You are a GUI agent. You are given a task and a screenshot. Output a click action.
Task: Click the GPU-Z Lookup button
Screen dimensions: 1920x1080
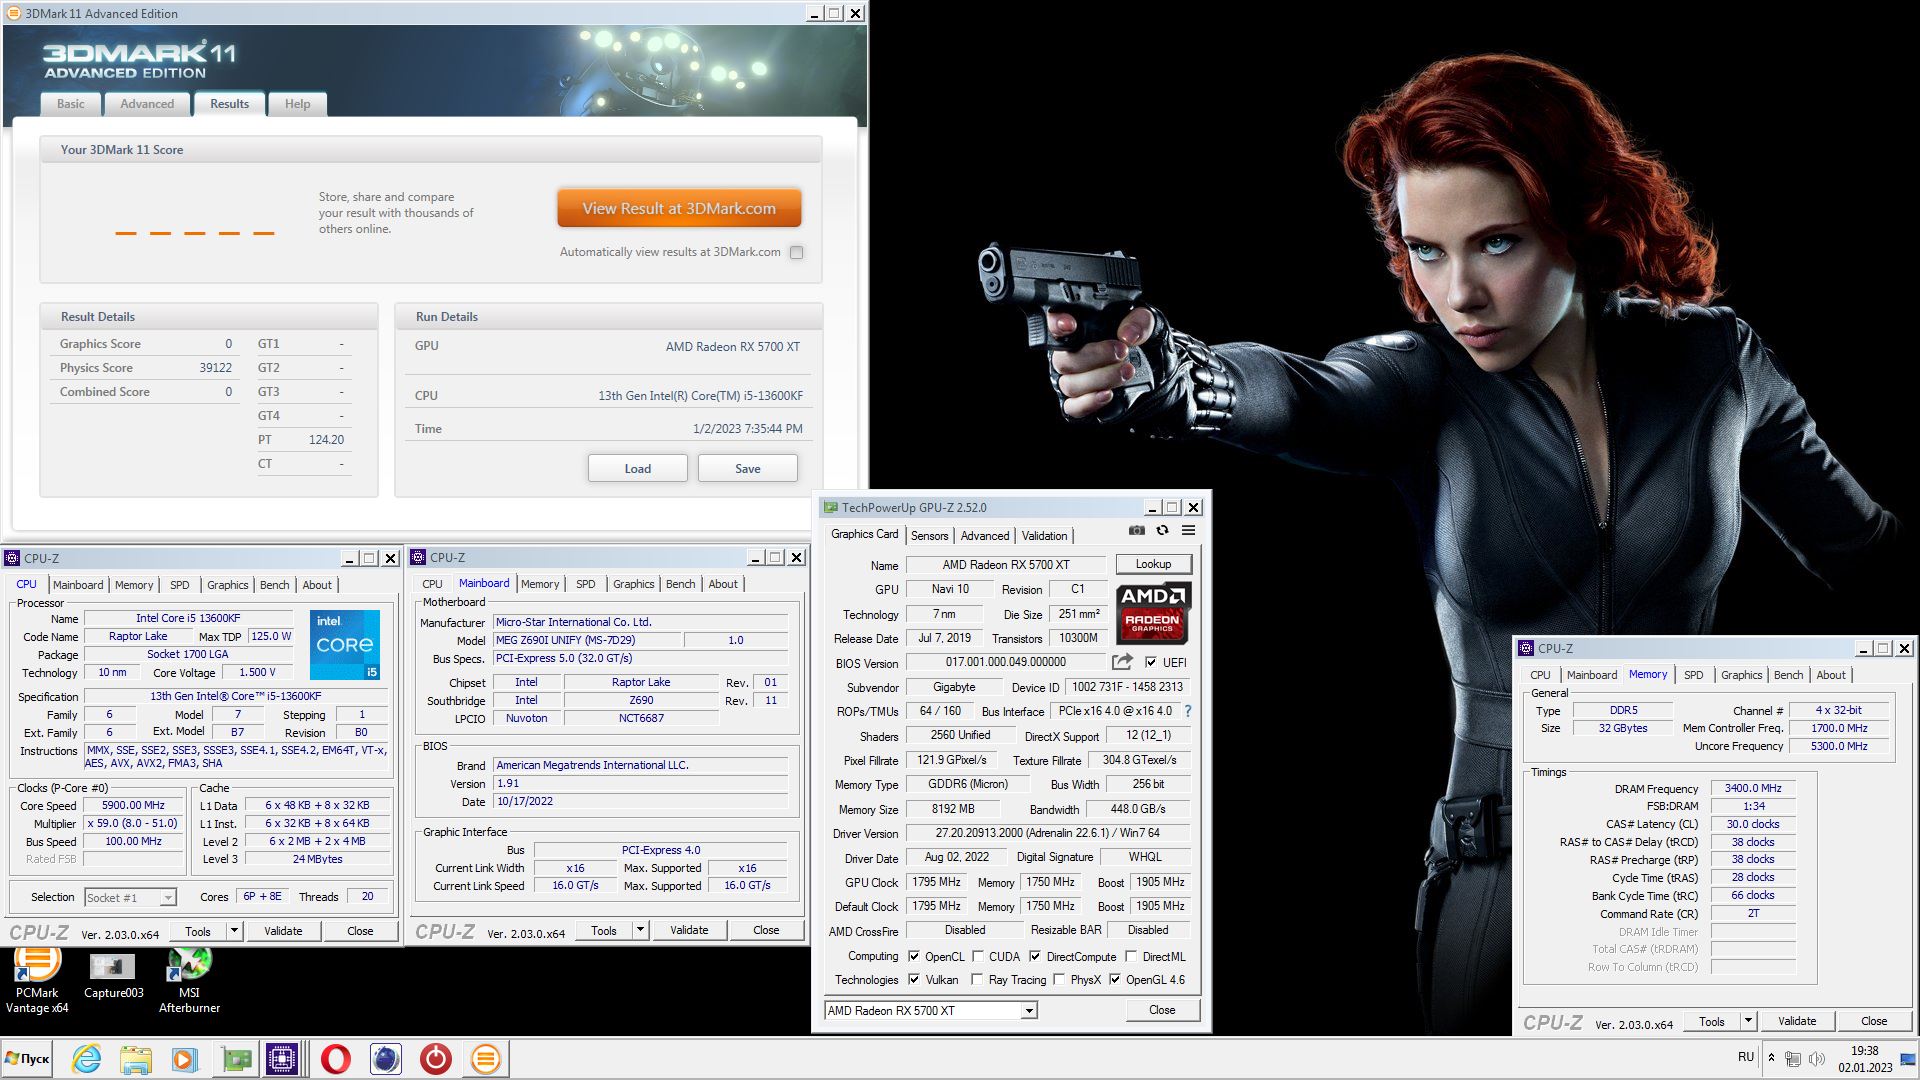point(1153,564)
